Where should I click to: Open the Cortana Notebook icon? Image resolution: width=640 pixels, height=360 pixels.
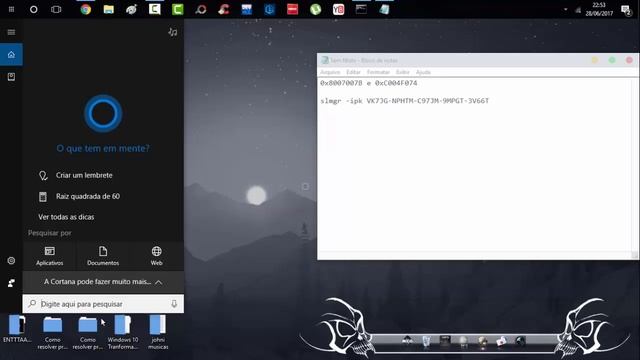coord(11,77)
